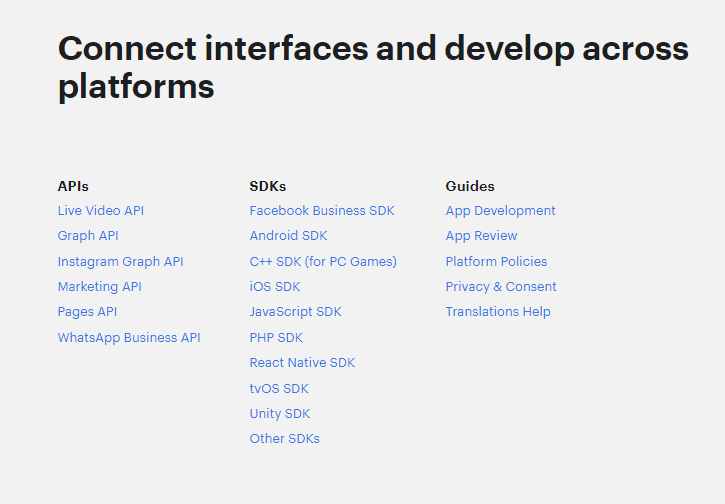The width and height of the screenshot is (725, 504).
Task: Go to the iOS SDK link
Action: click(x=275, y=287)
